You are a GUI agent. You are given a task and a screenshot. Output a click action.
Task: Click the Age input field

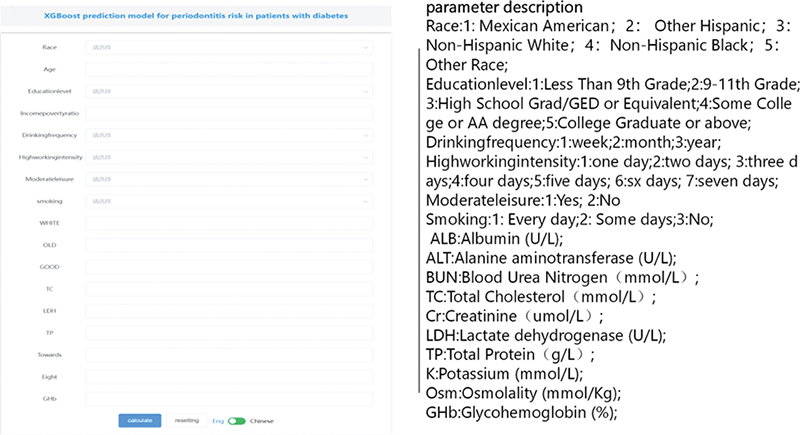click(x=229, y=69)
